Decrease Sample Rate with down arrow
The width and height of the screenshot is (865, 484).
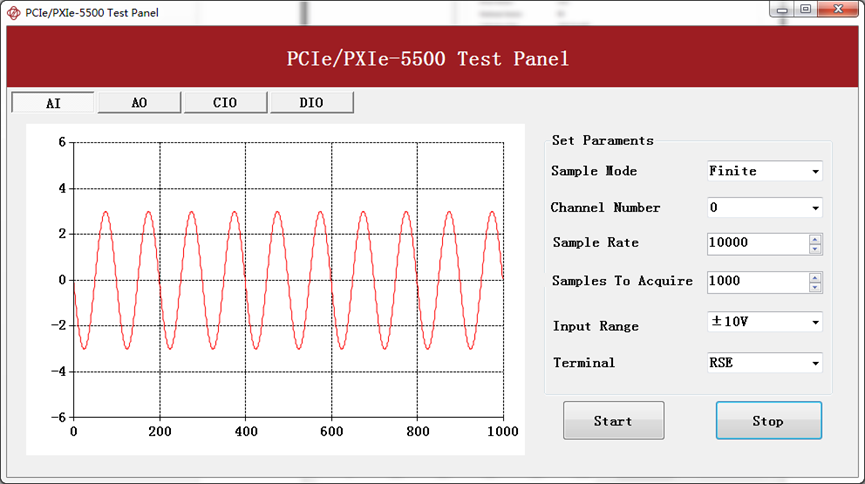(815, 249)
